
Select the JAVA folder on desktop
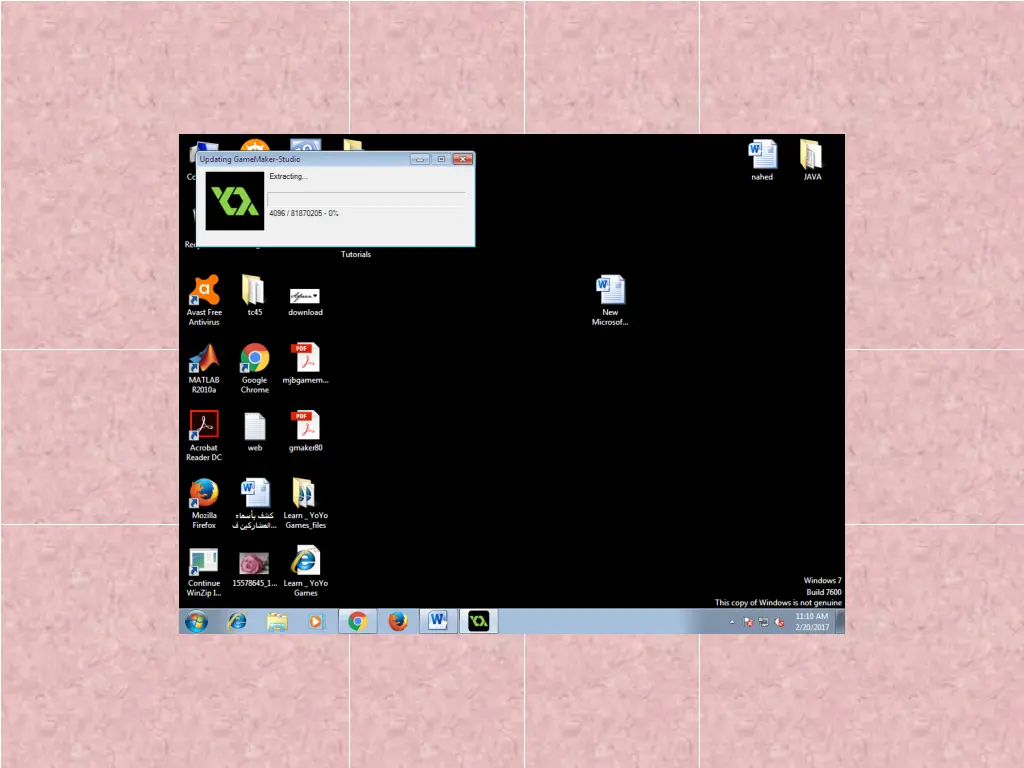pos(812,156)
